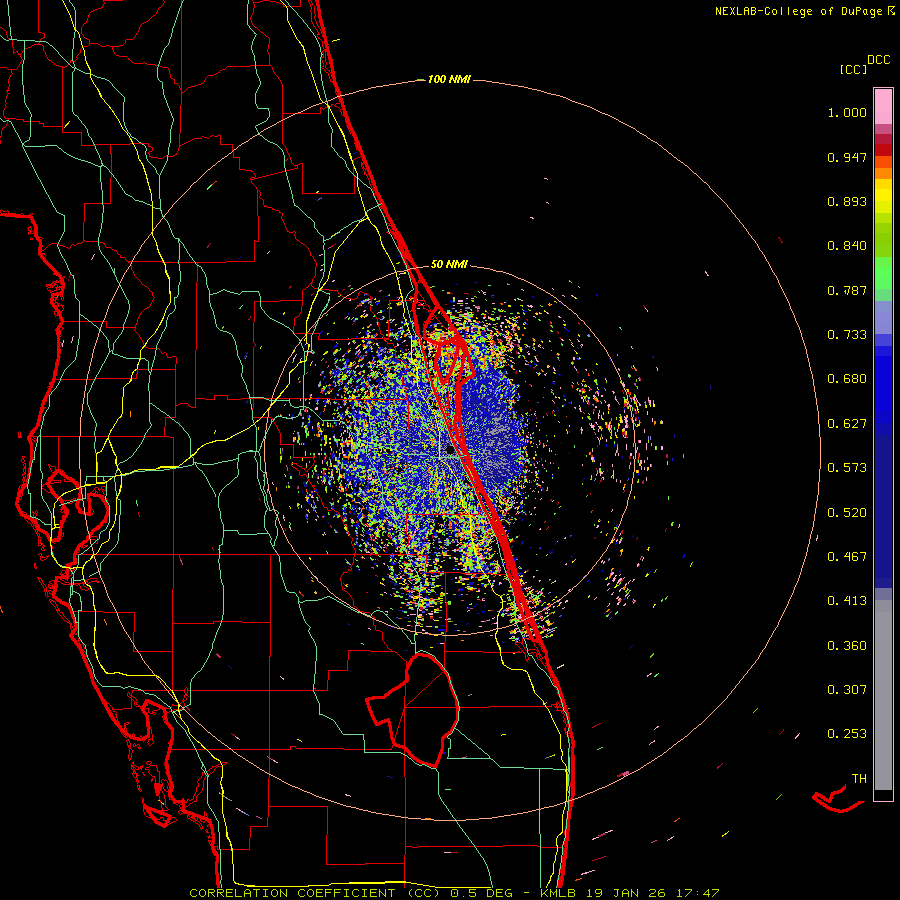This screenshot has width=900, height=900.
Task: Click the 0.253 scale value
Action: [847, 734]
